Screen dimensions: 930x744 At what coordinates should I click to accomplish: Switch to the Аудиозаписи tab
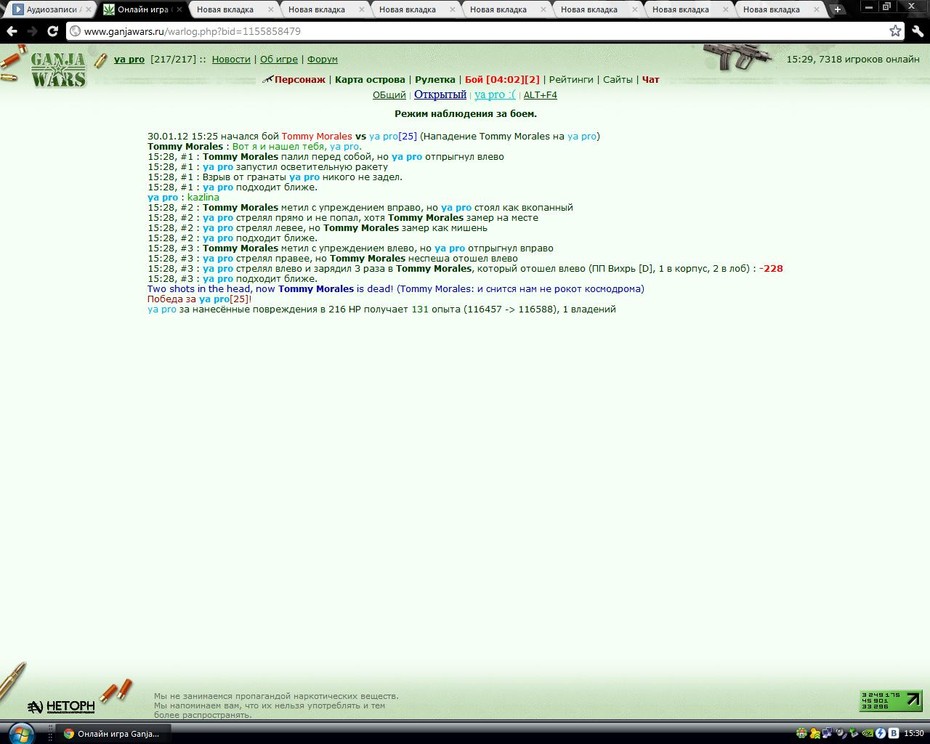[x=51, y=9]
